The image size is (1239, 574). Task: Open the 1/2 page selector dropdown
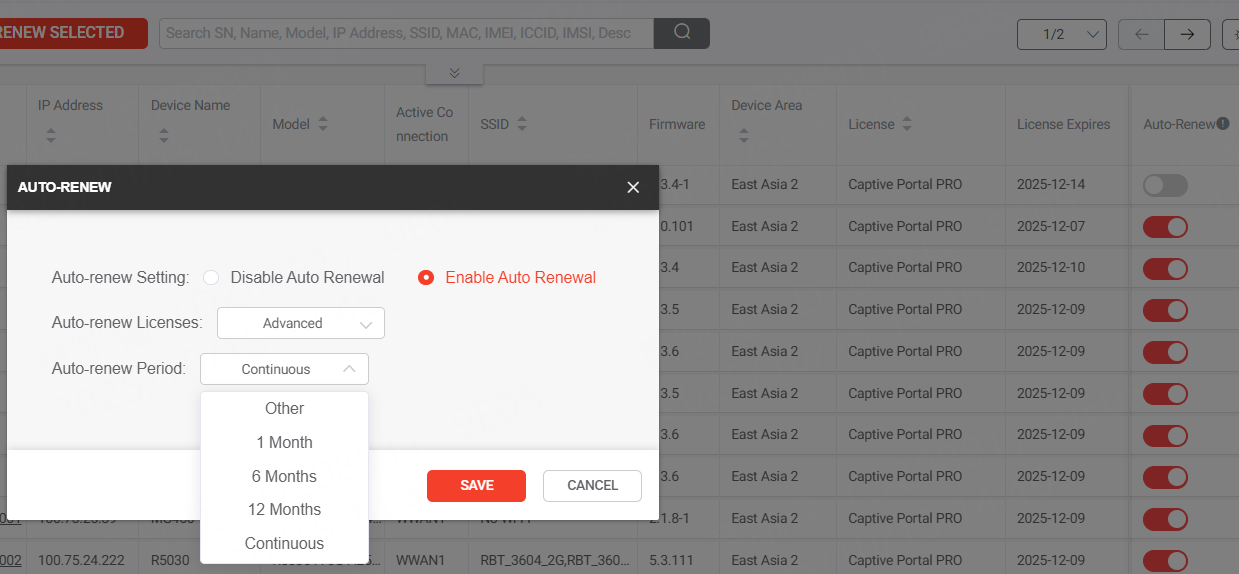coord(1062,34)
